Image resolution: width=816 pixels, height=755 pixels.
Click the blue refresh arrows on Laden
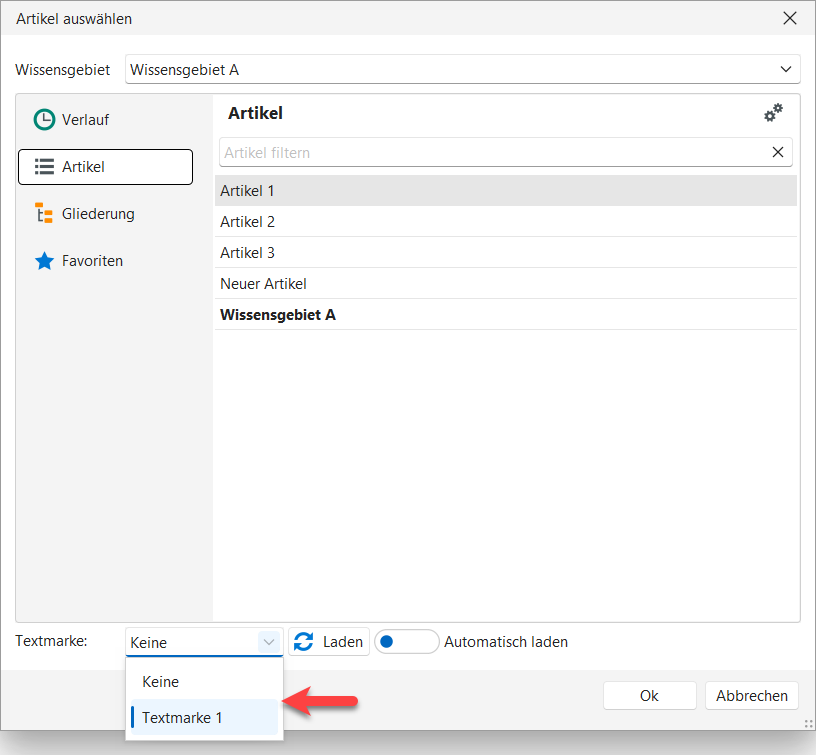pos(304,642)
